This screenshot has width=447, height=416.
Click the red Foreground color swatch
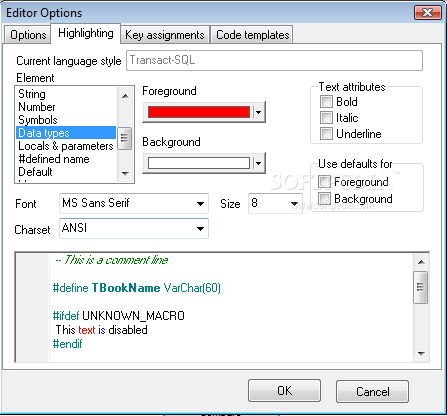pos(199,112)
